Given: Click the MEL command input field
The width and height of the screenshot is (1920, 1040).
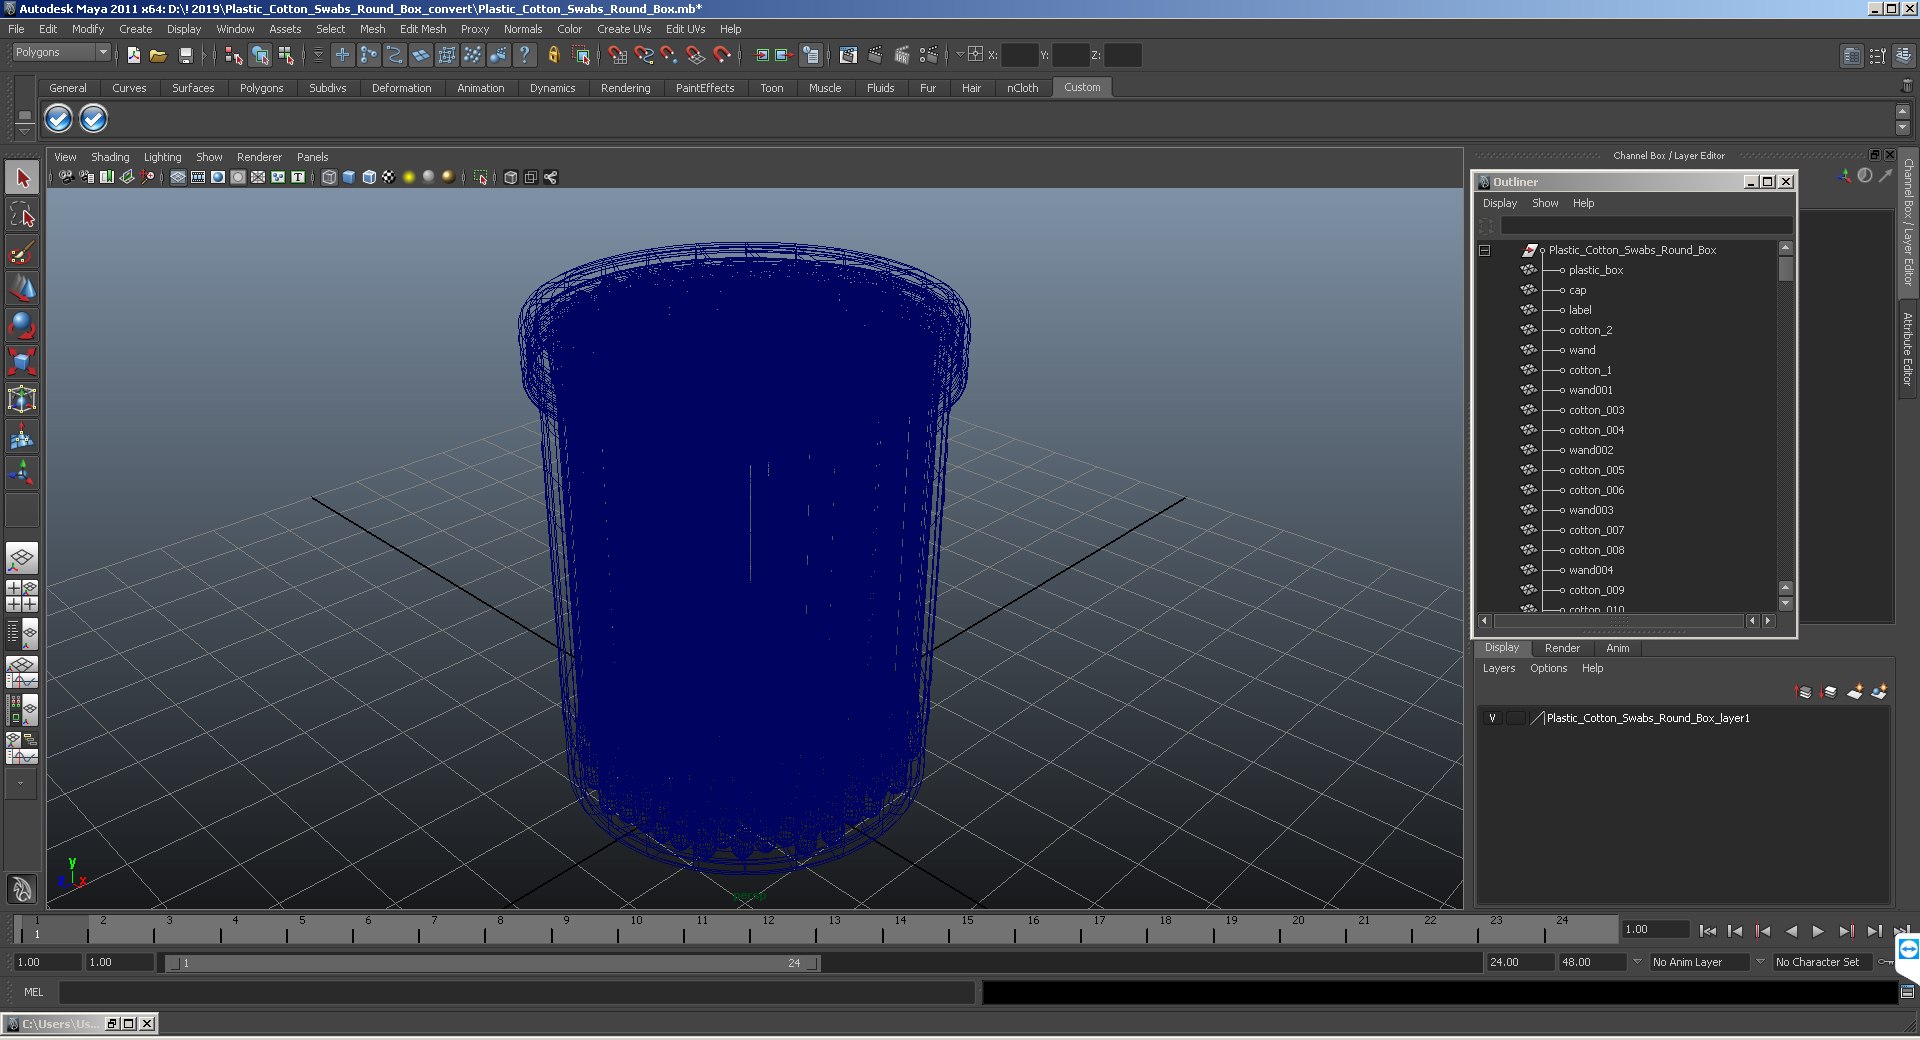Looking at the screenshot, I should 517,992.
